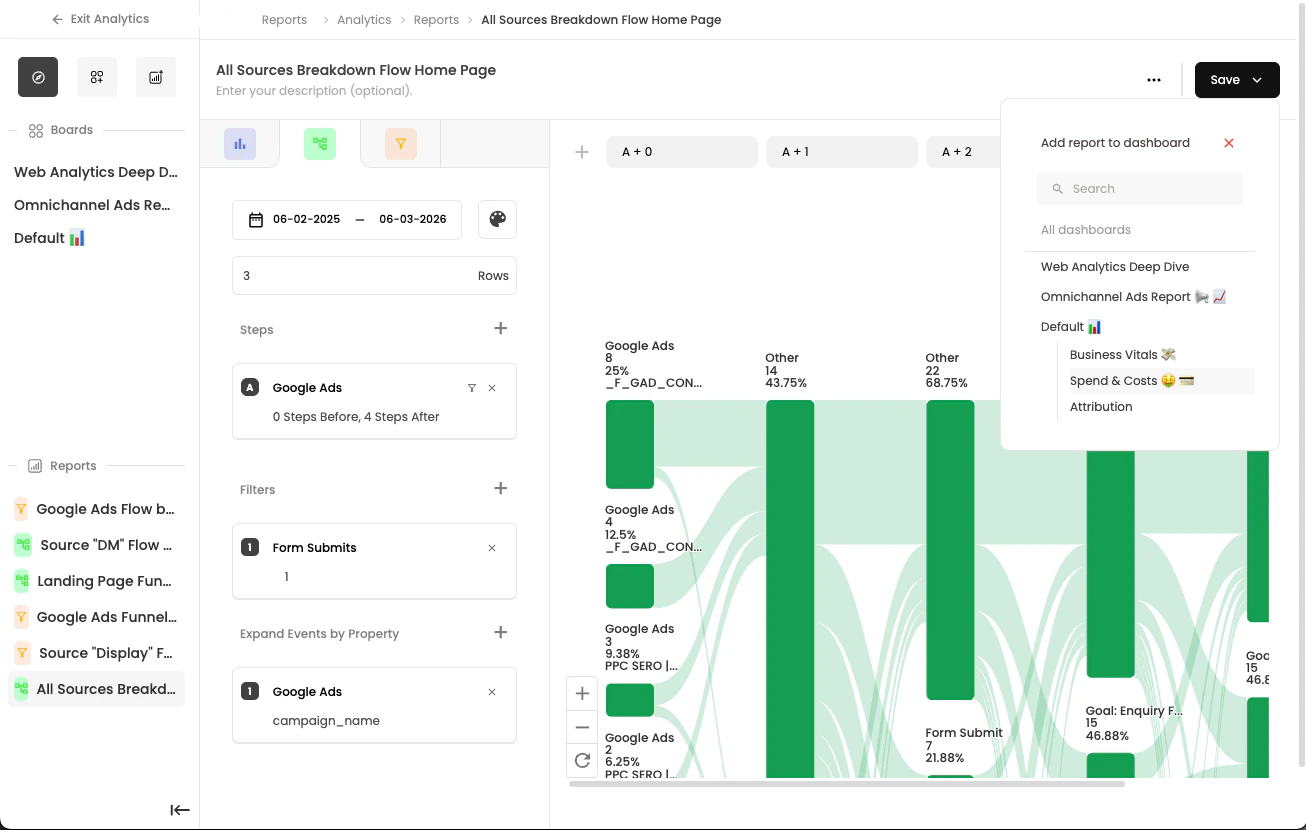
Task: Expand the Default dashboard entry
Action: tap(1071, 327)
